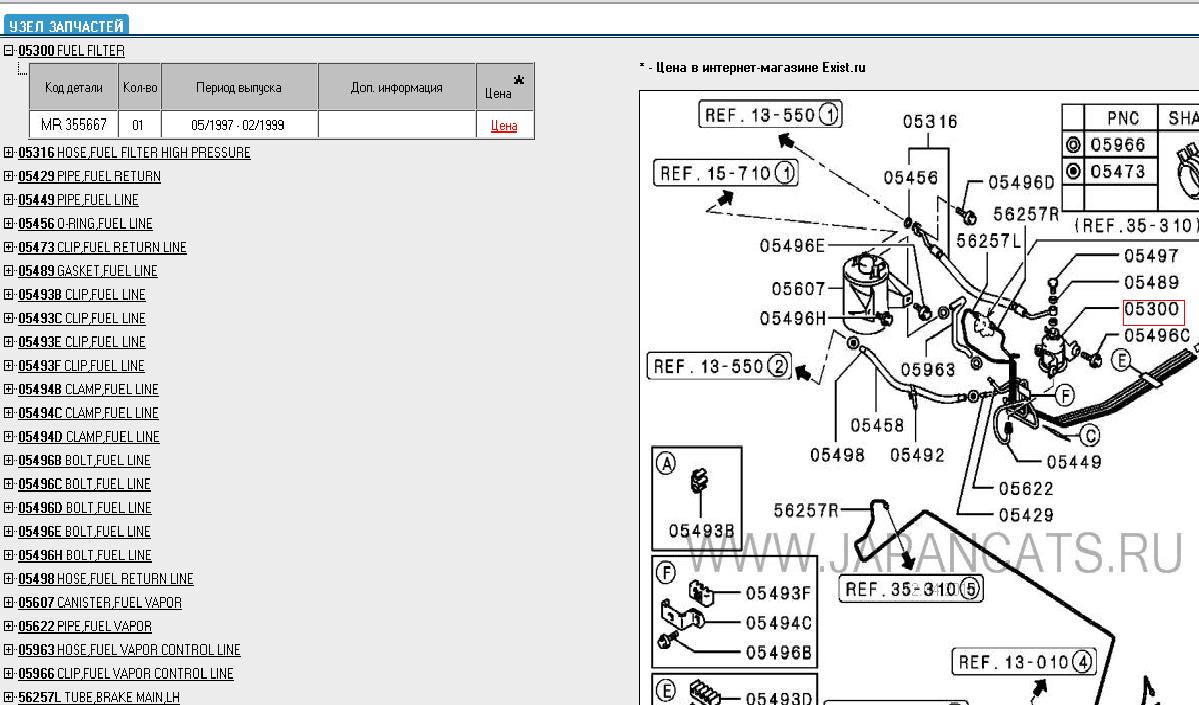Click the 05963 label in diagram

pyautogui.click(x=928, y=370)
